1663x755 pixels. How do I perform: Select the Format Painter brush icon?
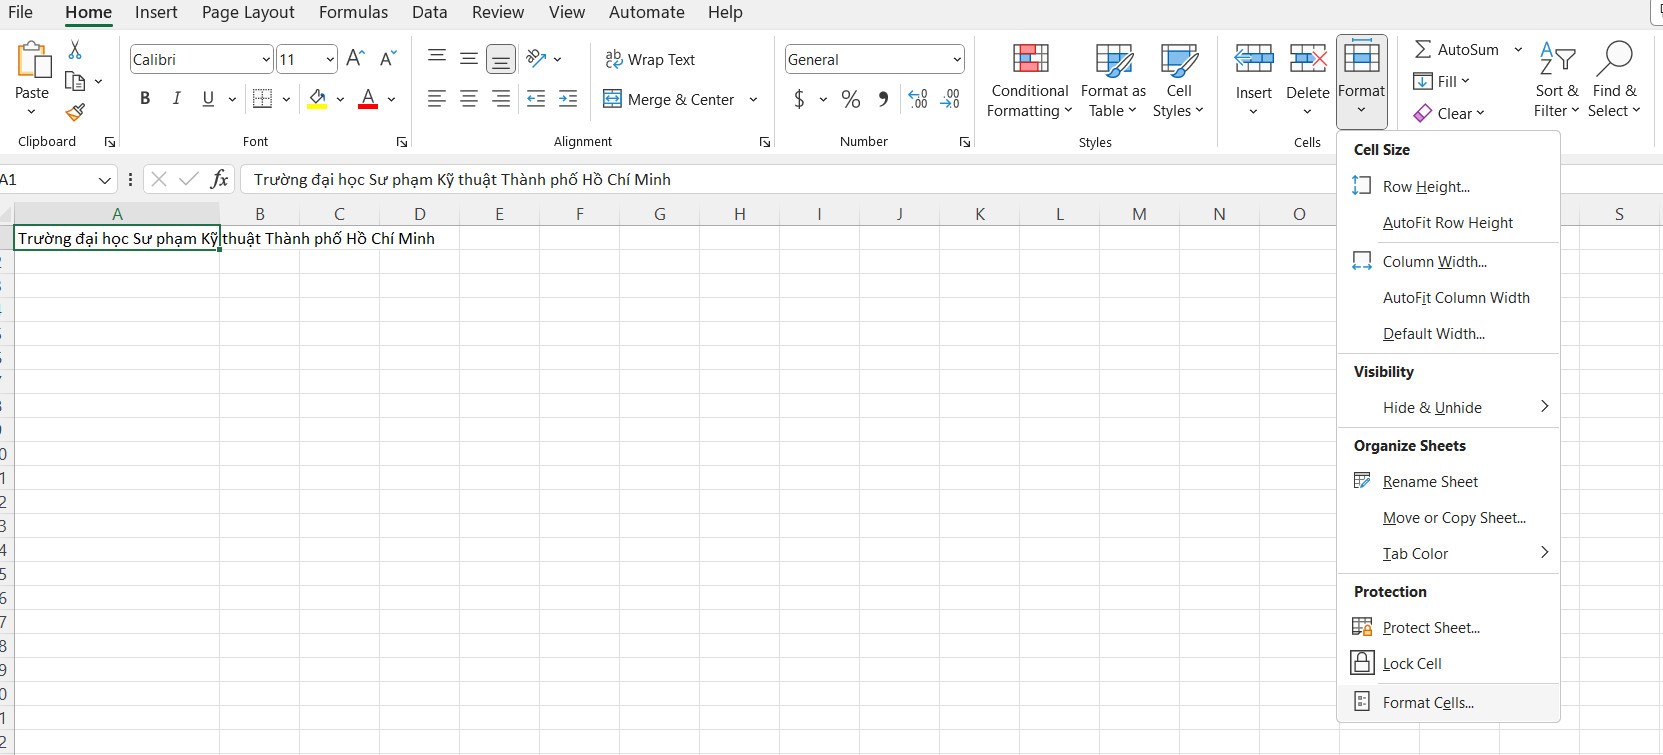[75, 112]
